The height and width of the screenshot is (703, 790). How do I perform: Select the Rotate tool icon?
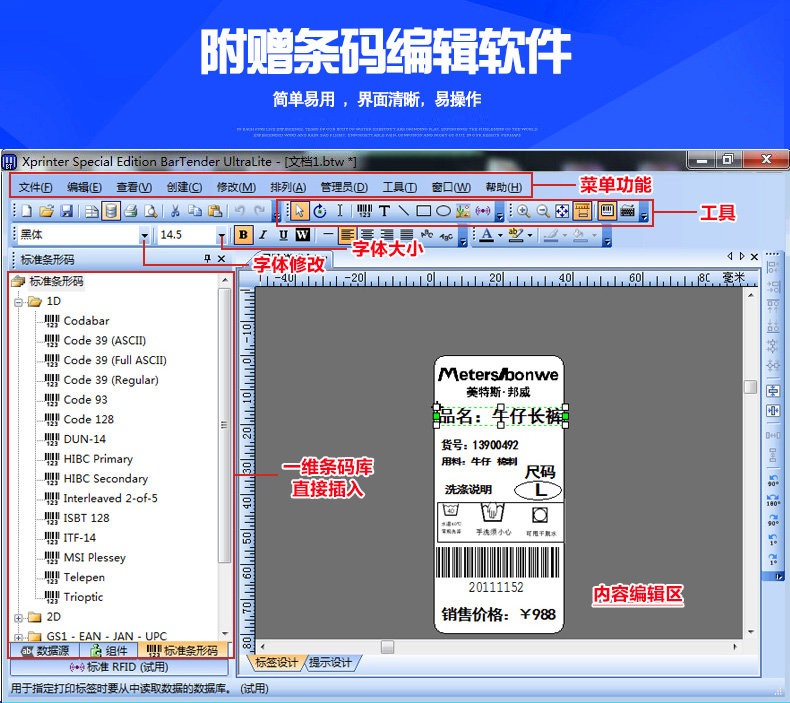320,211
